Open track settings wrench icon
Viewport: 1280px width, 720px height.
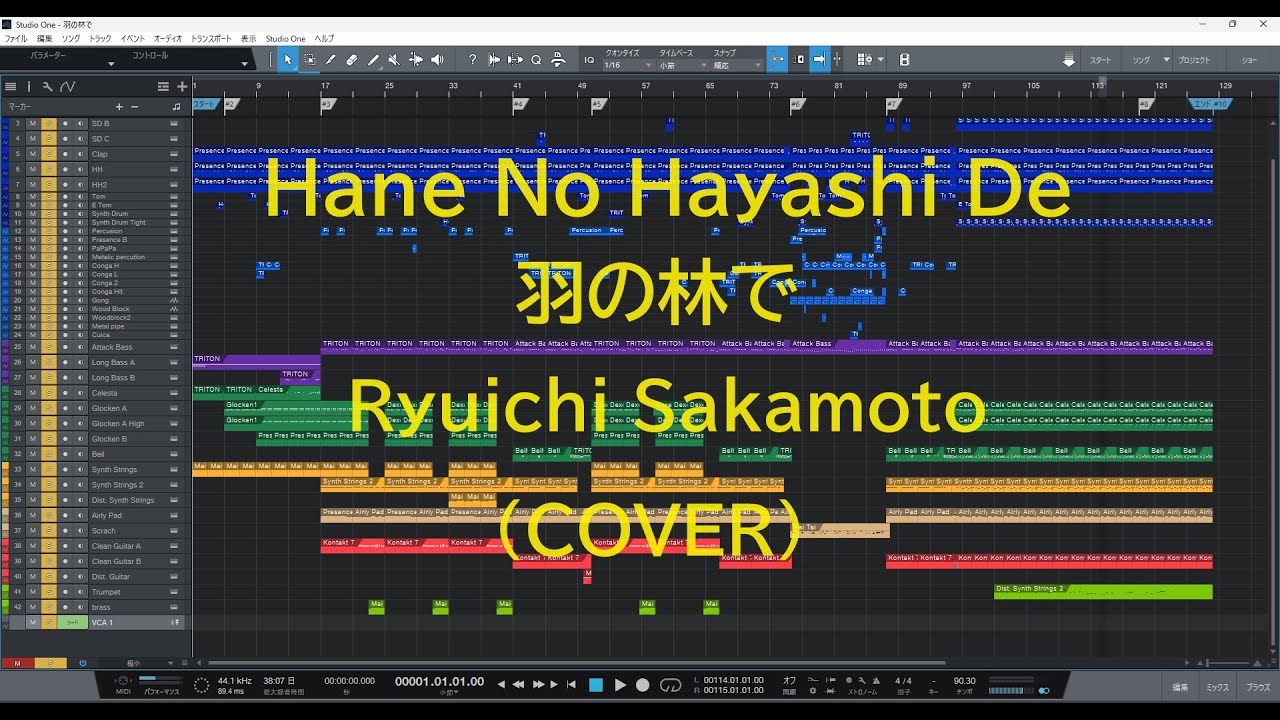pos(47,87)
